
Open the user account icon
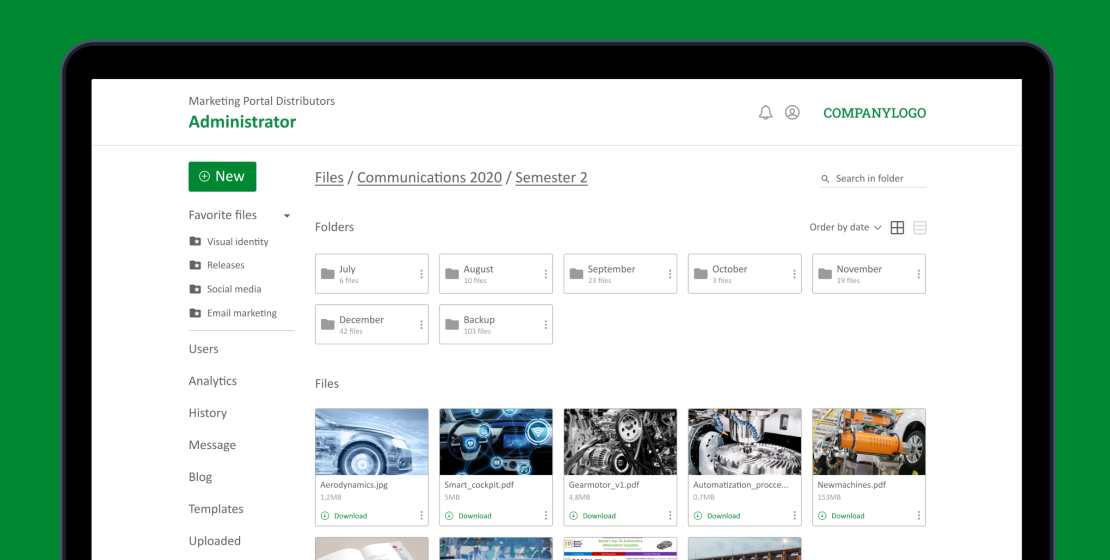[x=792, y=113]
